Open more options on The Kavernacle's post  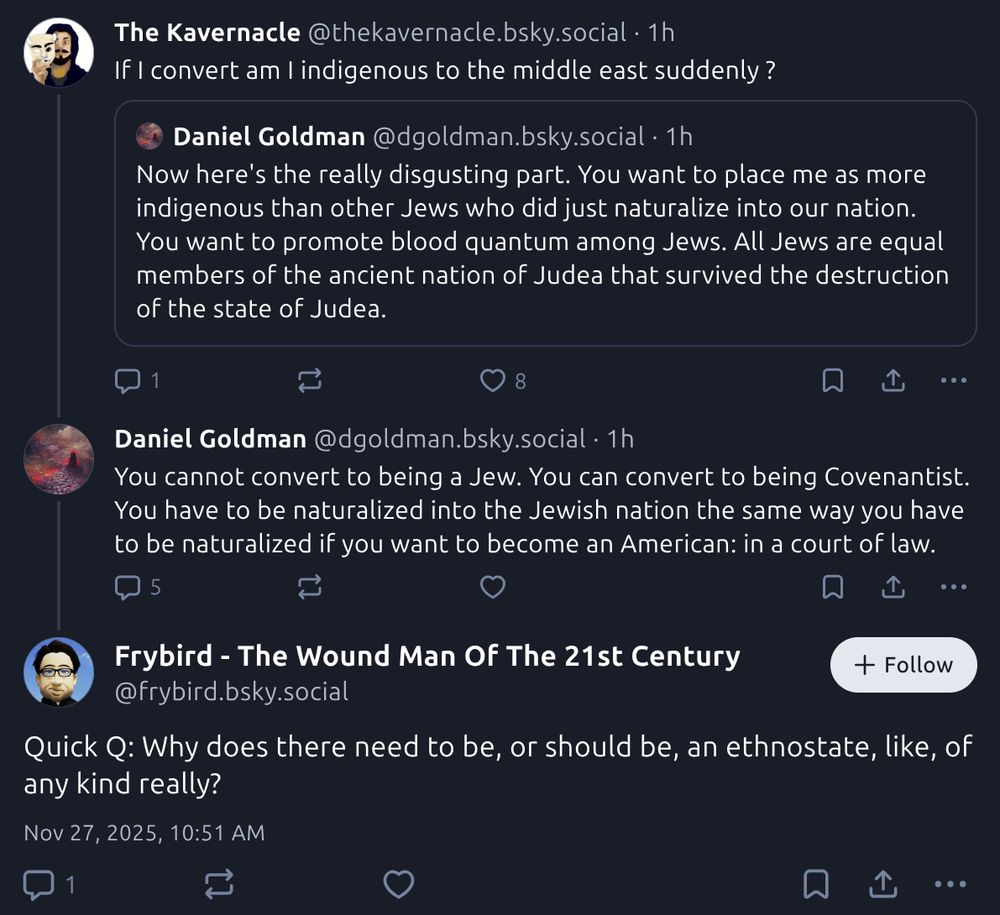pyautogui.click(x=954, y=380)
